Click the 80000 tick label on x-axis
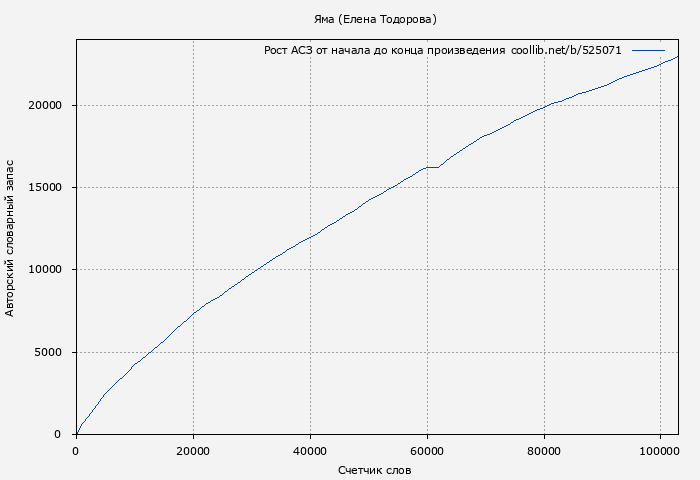 tap(544, 451)
